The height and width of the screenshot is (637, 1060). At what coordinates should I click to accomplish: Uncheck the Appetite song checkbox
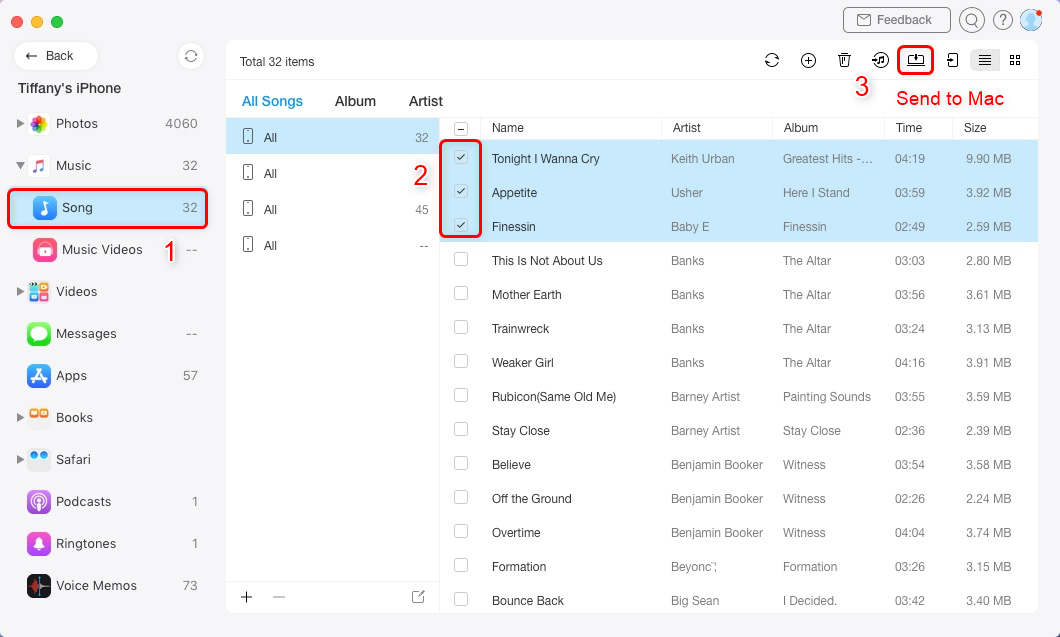[461, 191]
